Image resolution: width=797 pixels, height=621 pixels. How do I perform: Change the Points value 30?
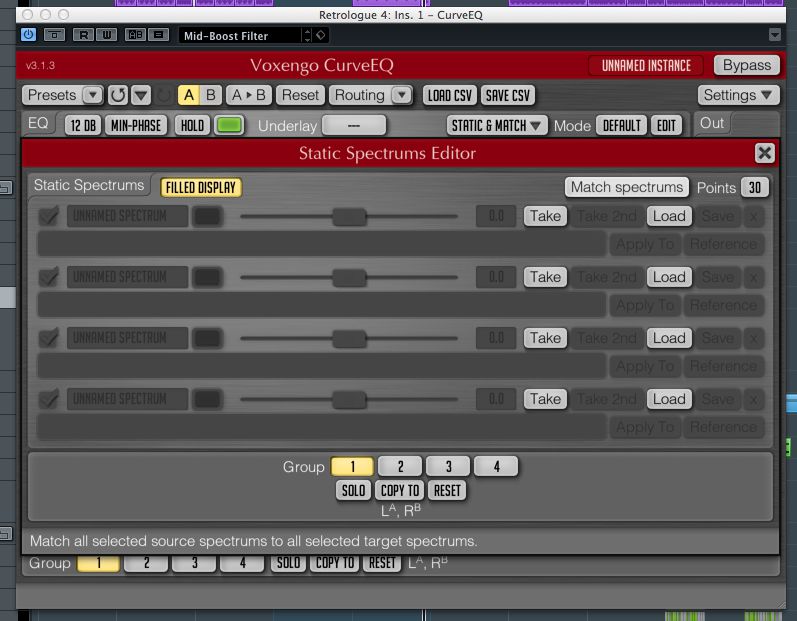(755, 188)
